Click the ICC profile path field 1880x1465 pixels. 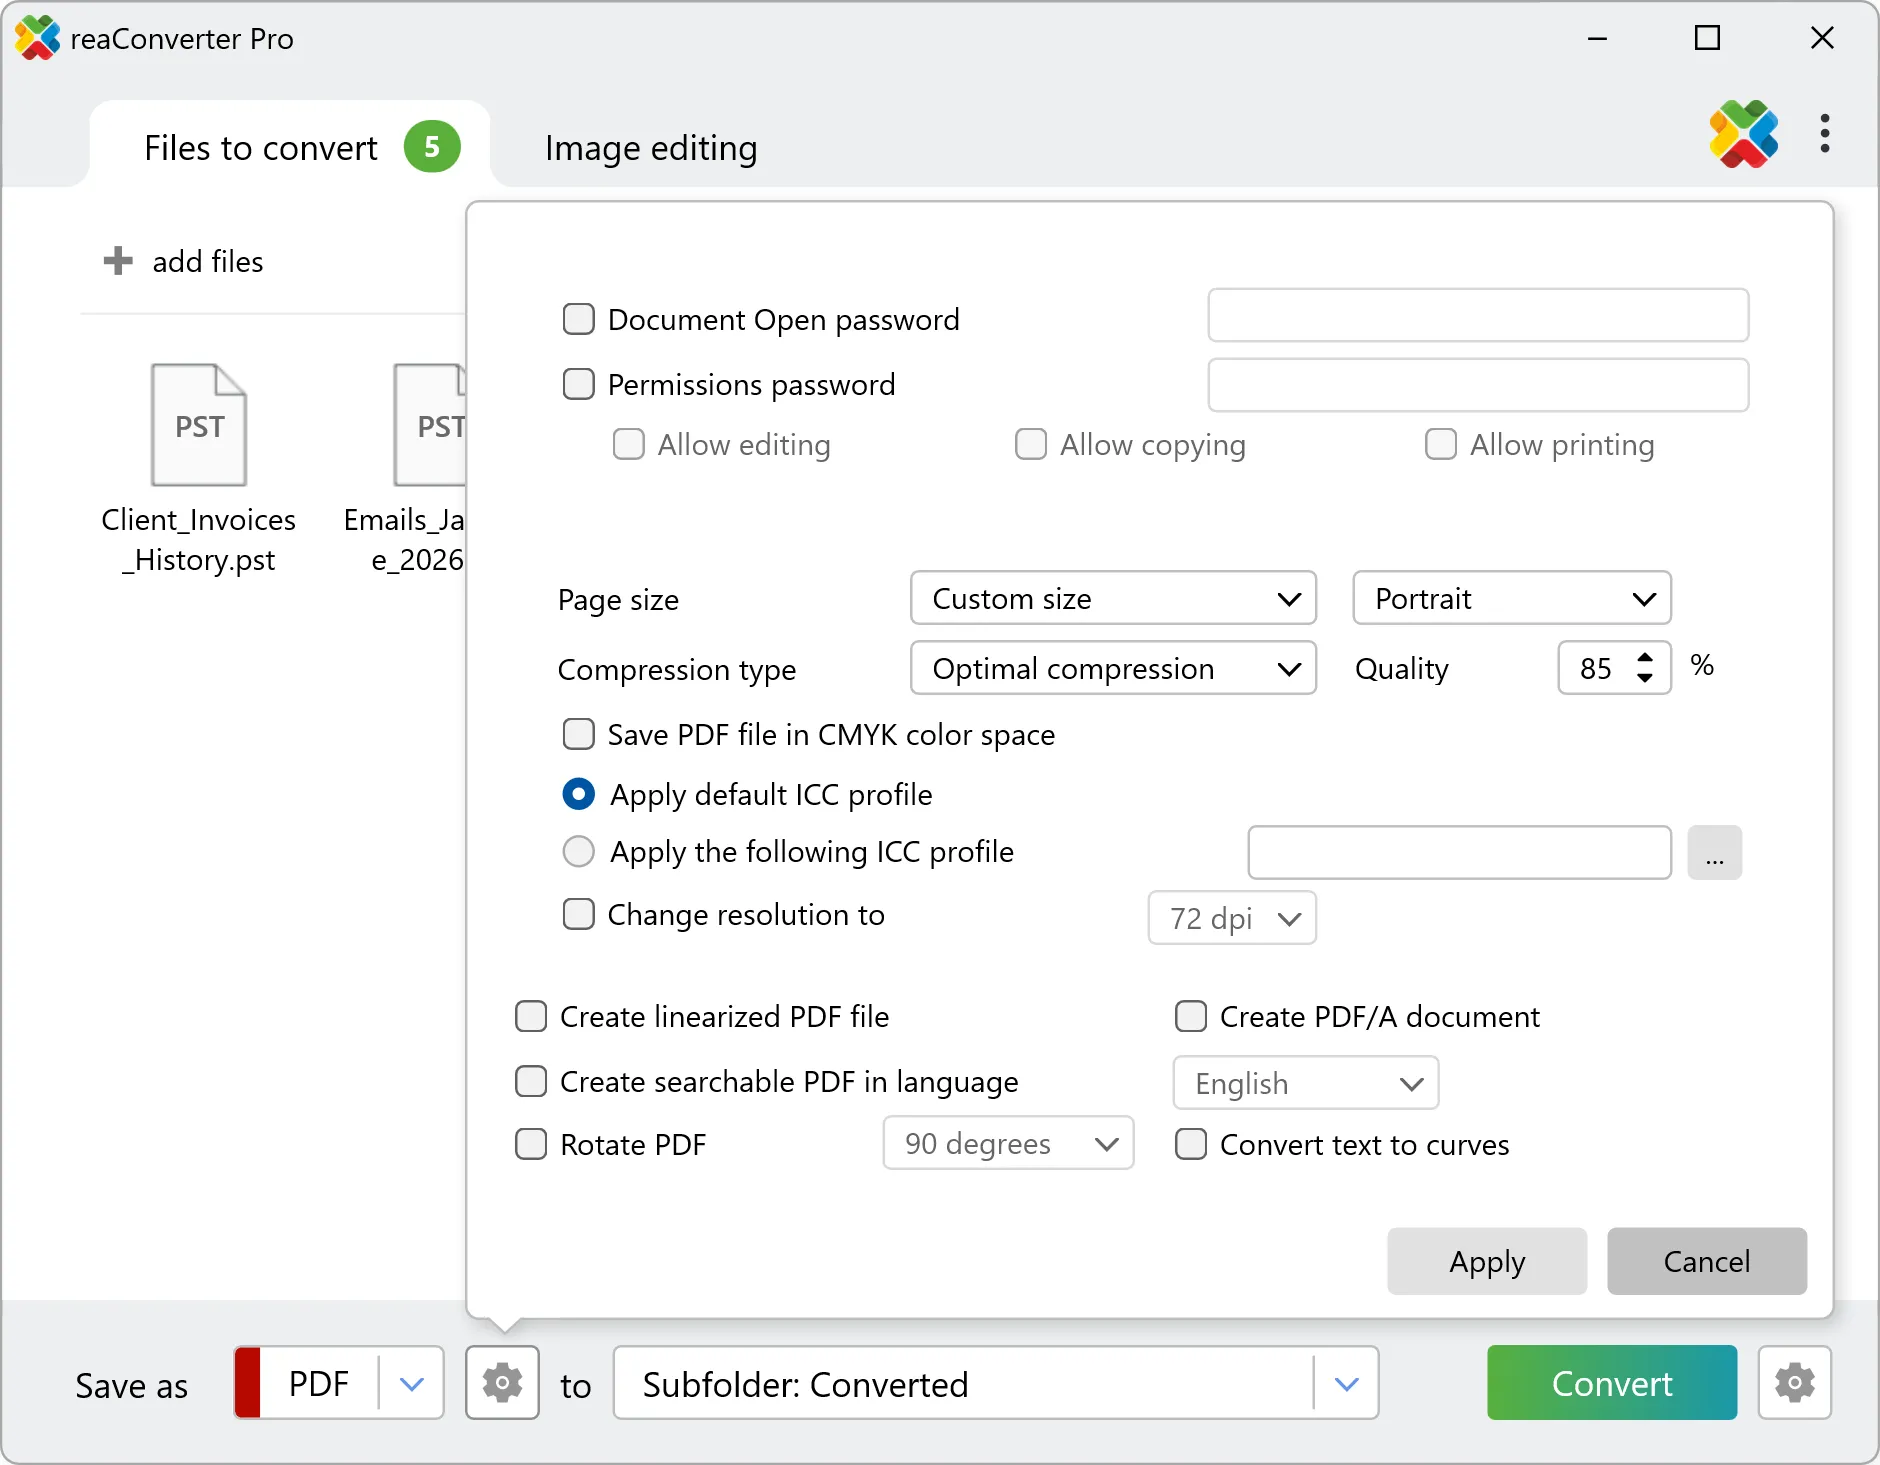[1459, 852]
